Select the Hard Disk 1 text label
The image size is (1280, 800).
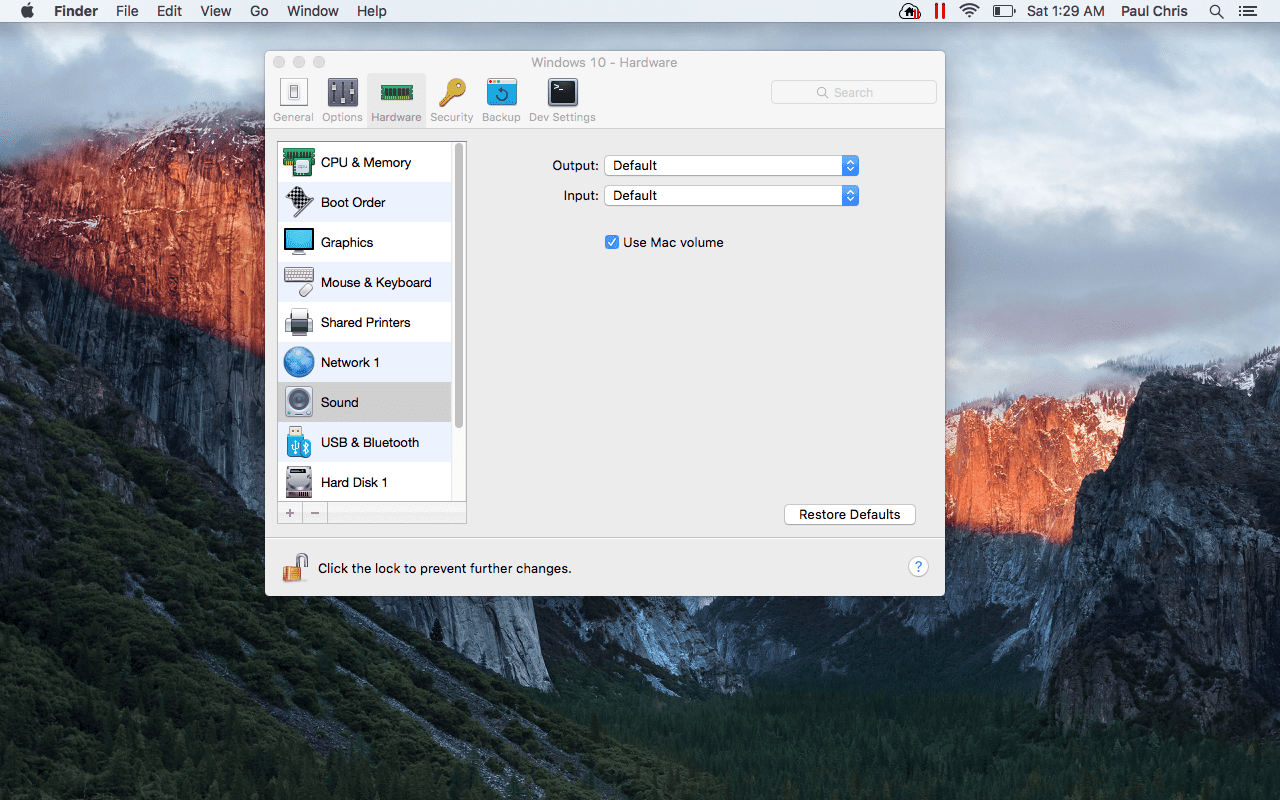coord(354,482)
